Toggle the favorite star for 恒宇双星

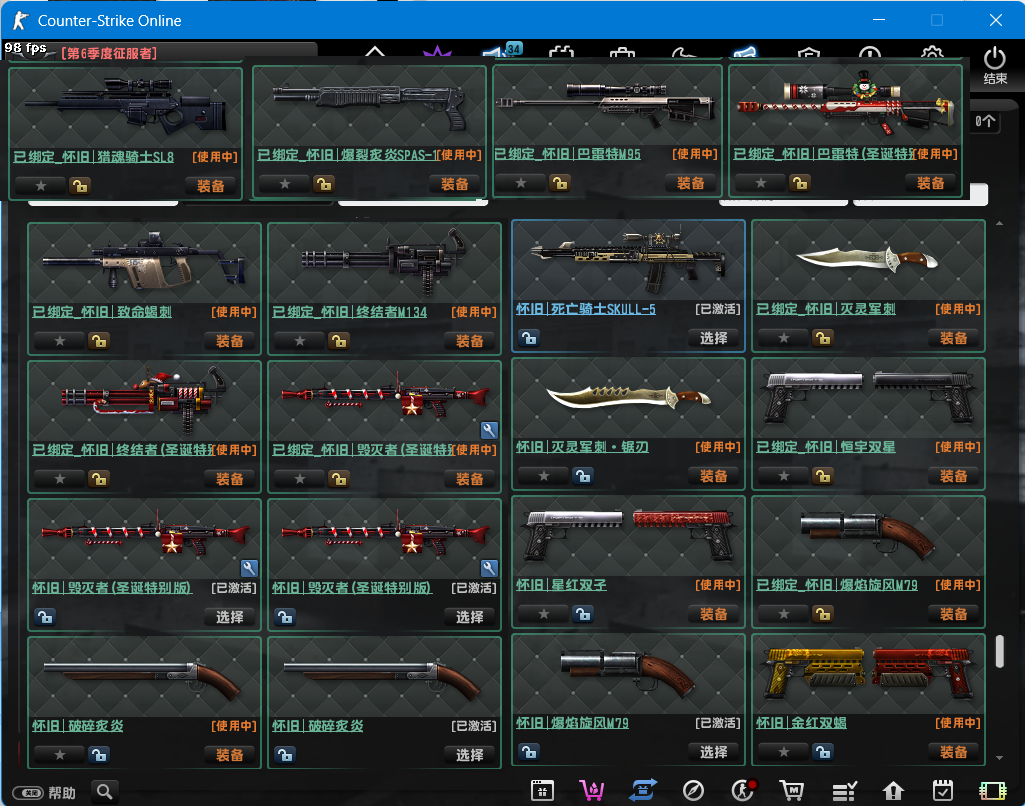pyautogui.click(x=783, y=476)
